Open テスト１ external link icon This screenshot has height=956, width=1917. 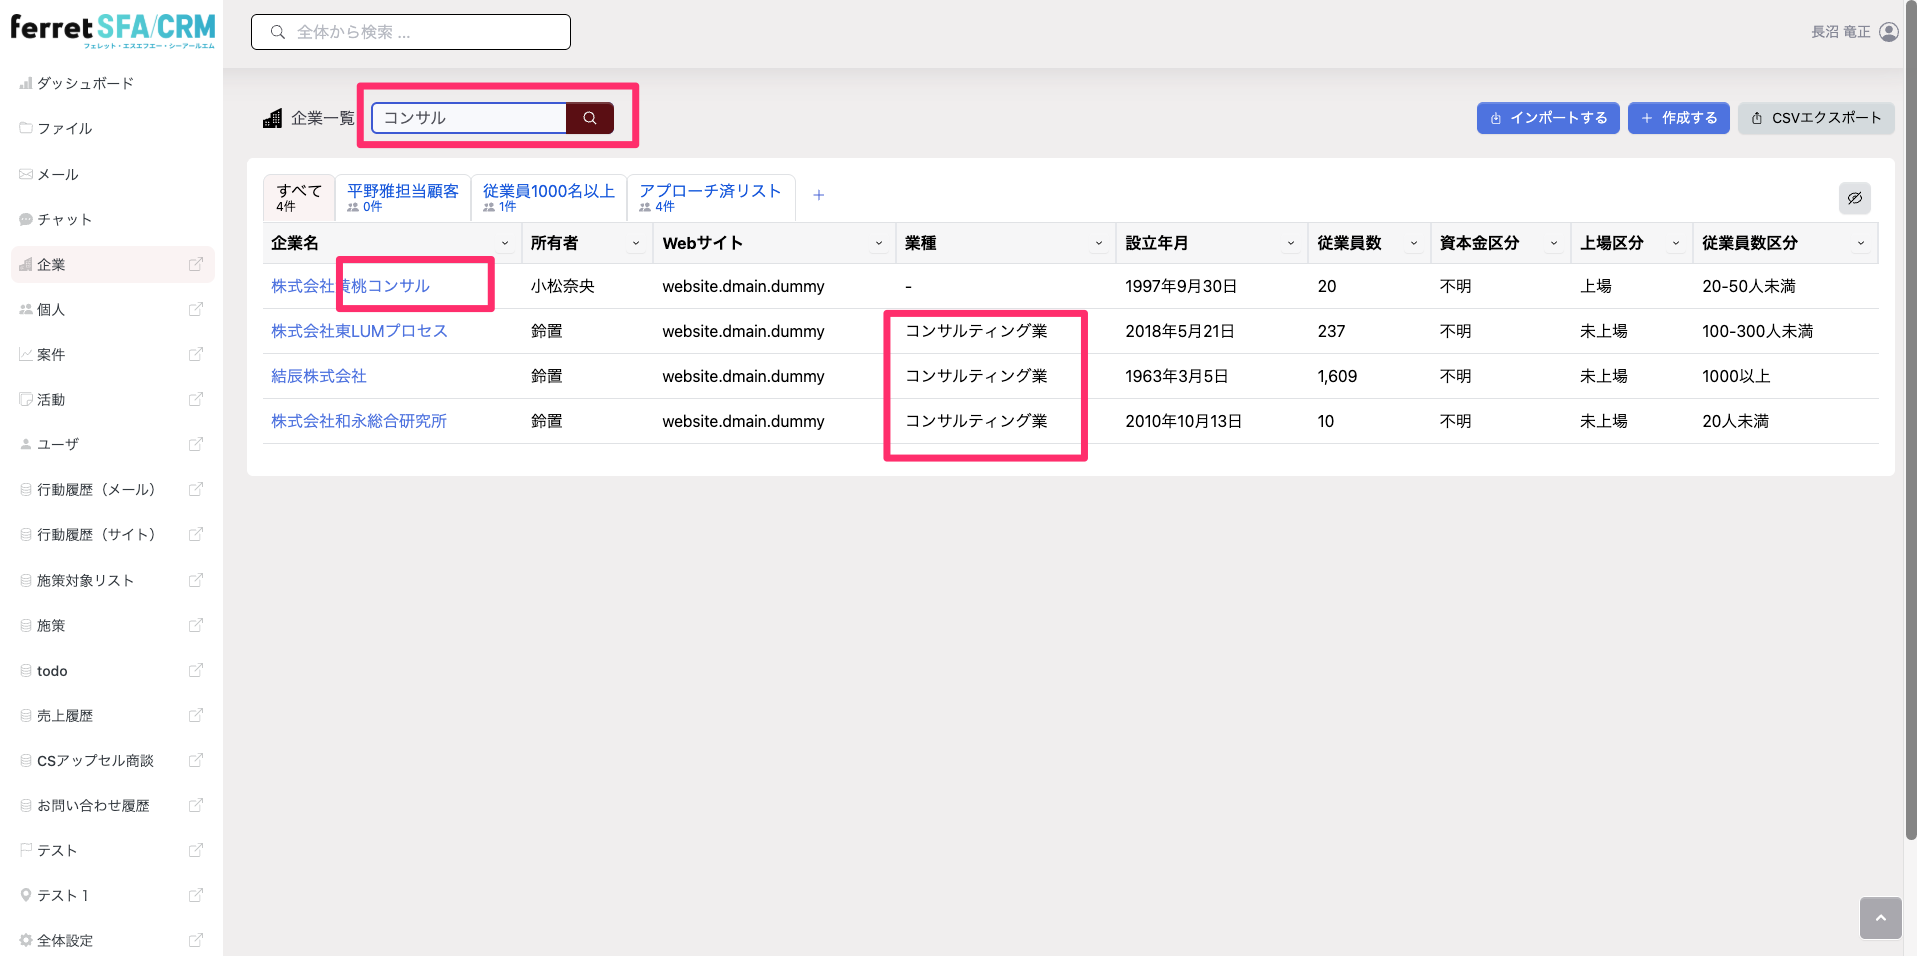(196, 895)
